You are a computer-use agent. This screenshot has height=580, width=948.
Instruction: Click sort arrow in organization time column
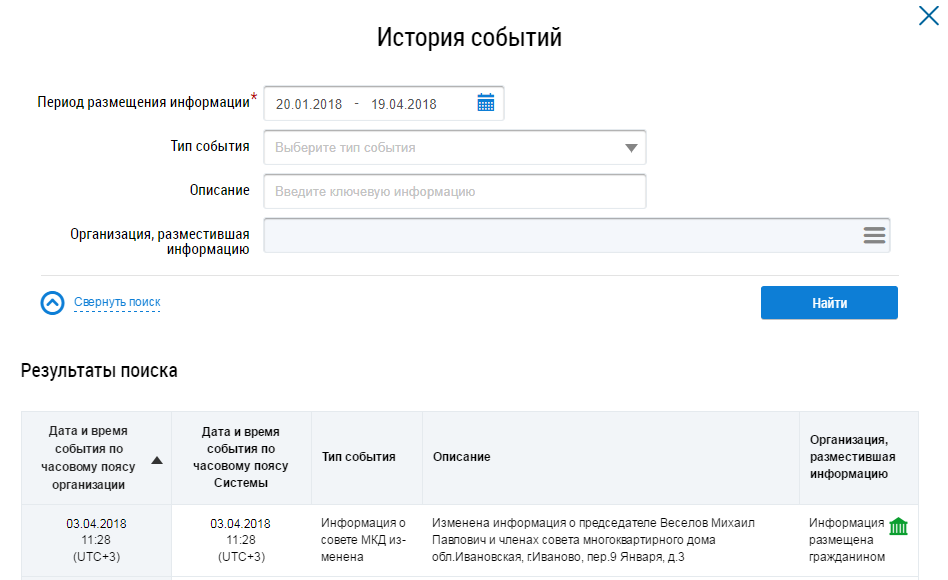coord(157,460)
